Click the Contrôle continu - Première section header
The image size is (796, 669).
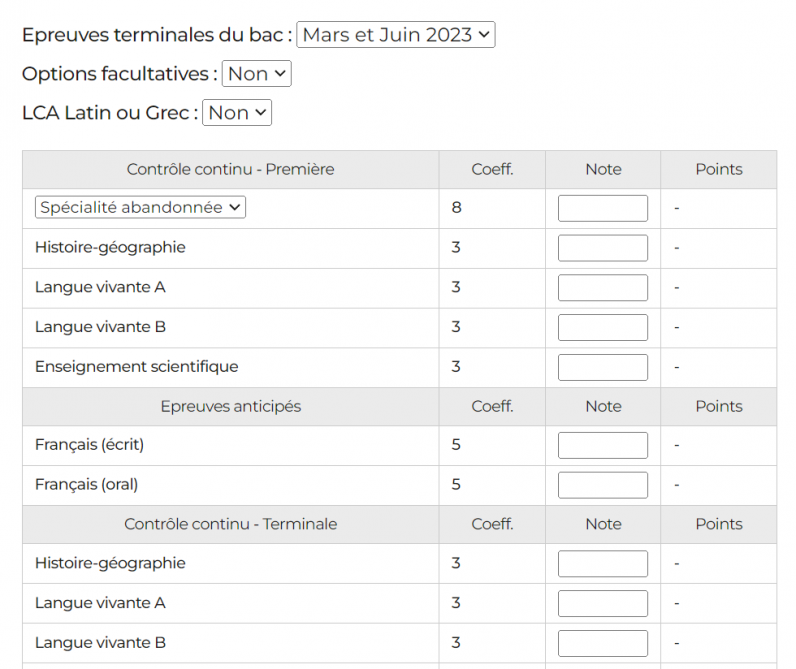click(x=230, y=170)
